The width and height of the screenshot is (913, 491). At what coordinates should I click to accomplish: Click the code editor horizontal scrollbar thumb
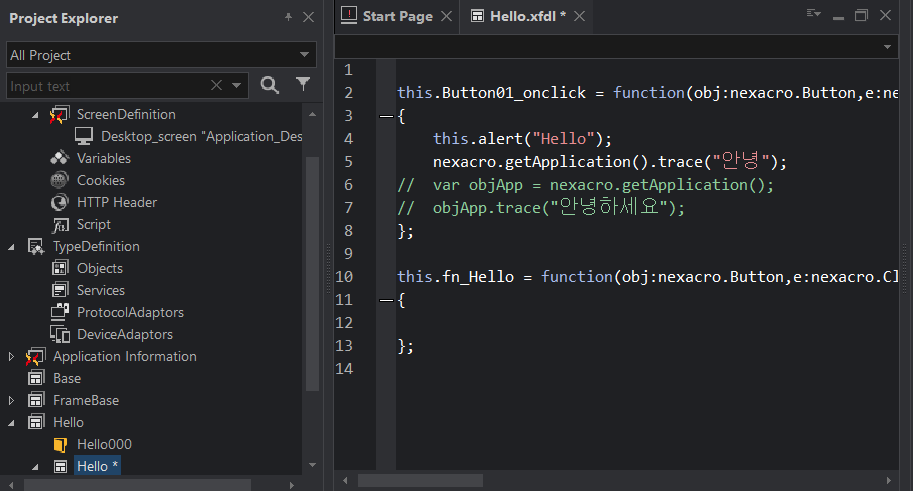(420, 481)
